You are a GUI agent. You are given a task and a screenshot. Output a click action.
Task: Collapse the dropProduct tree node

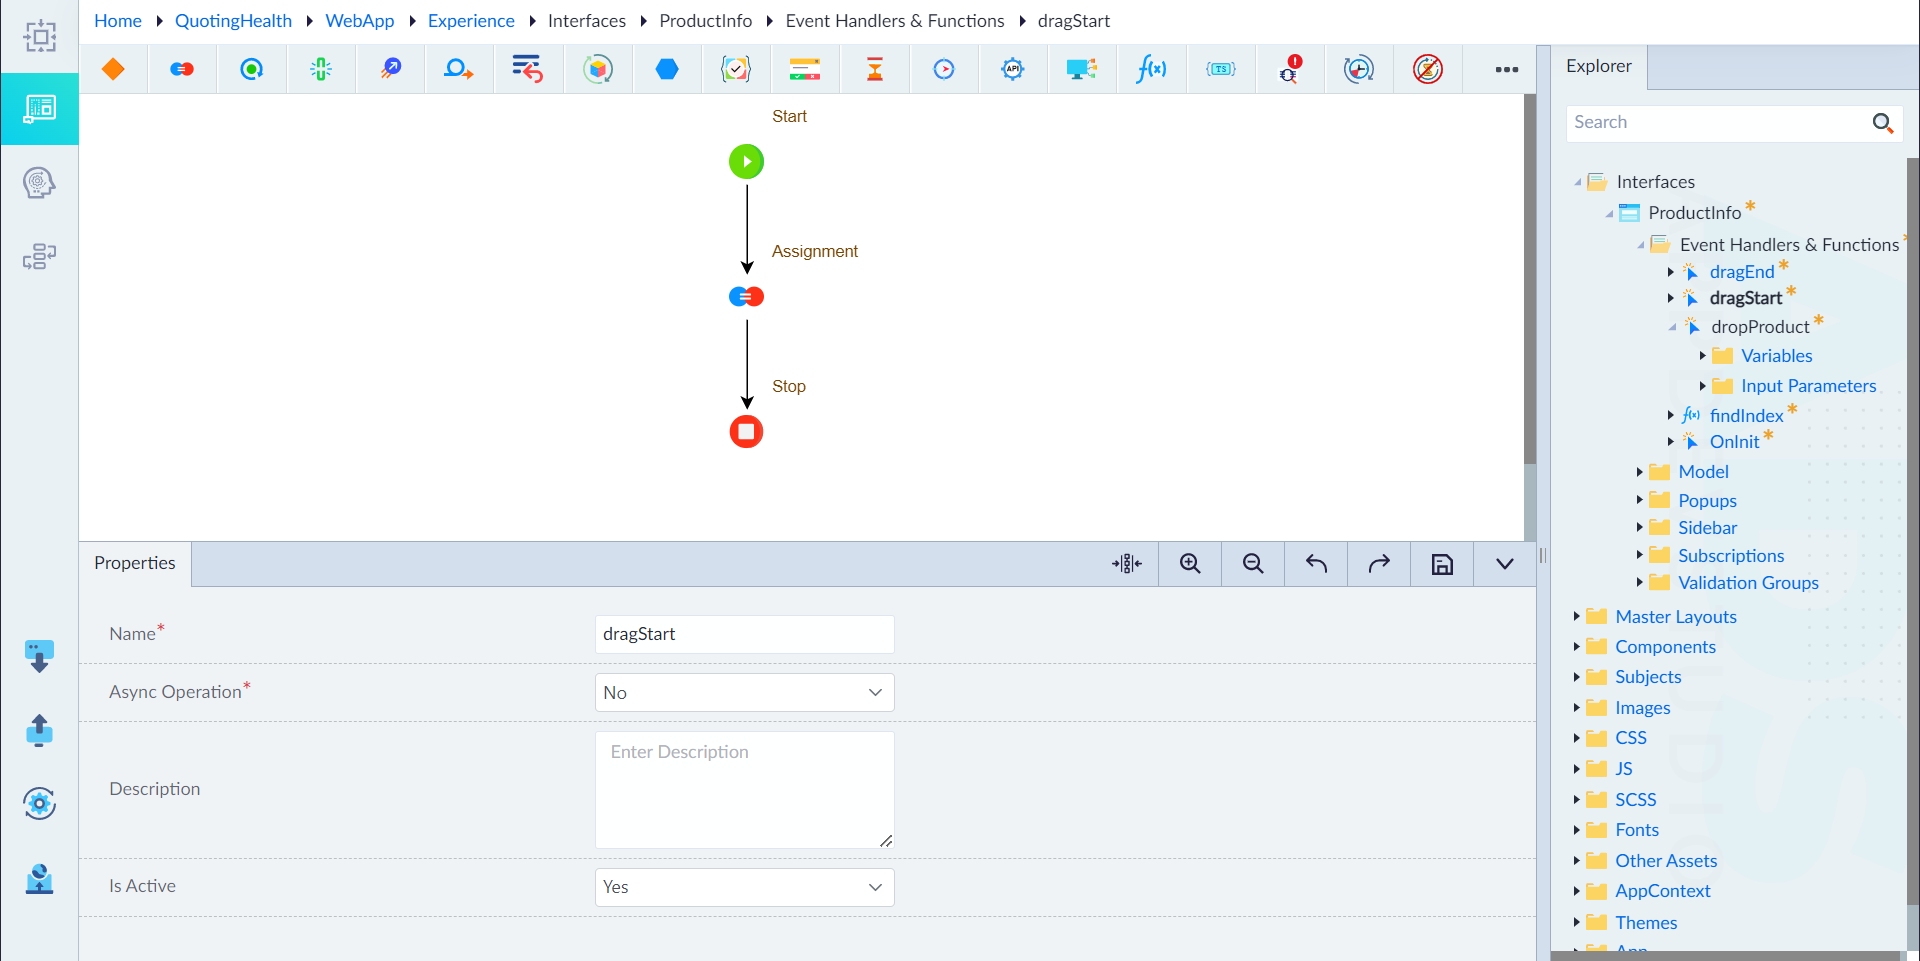[1672, 327]
